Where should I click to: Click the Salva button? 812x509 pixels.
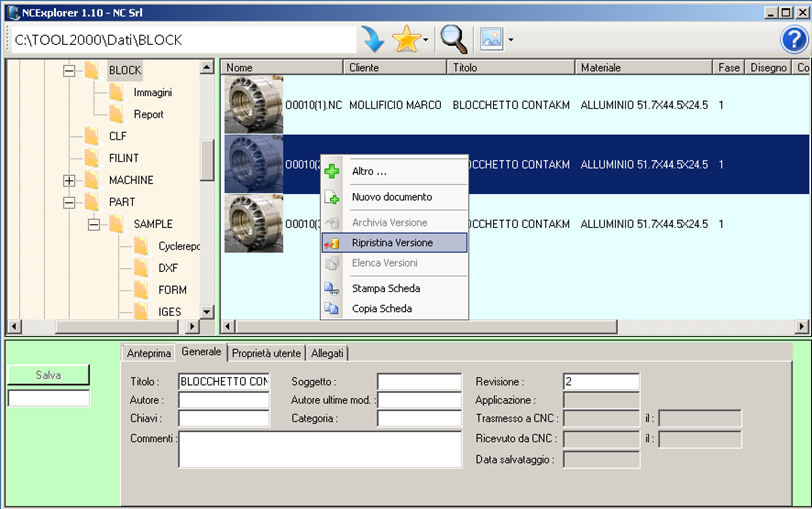(x=49, y=375)
